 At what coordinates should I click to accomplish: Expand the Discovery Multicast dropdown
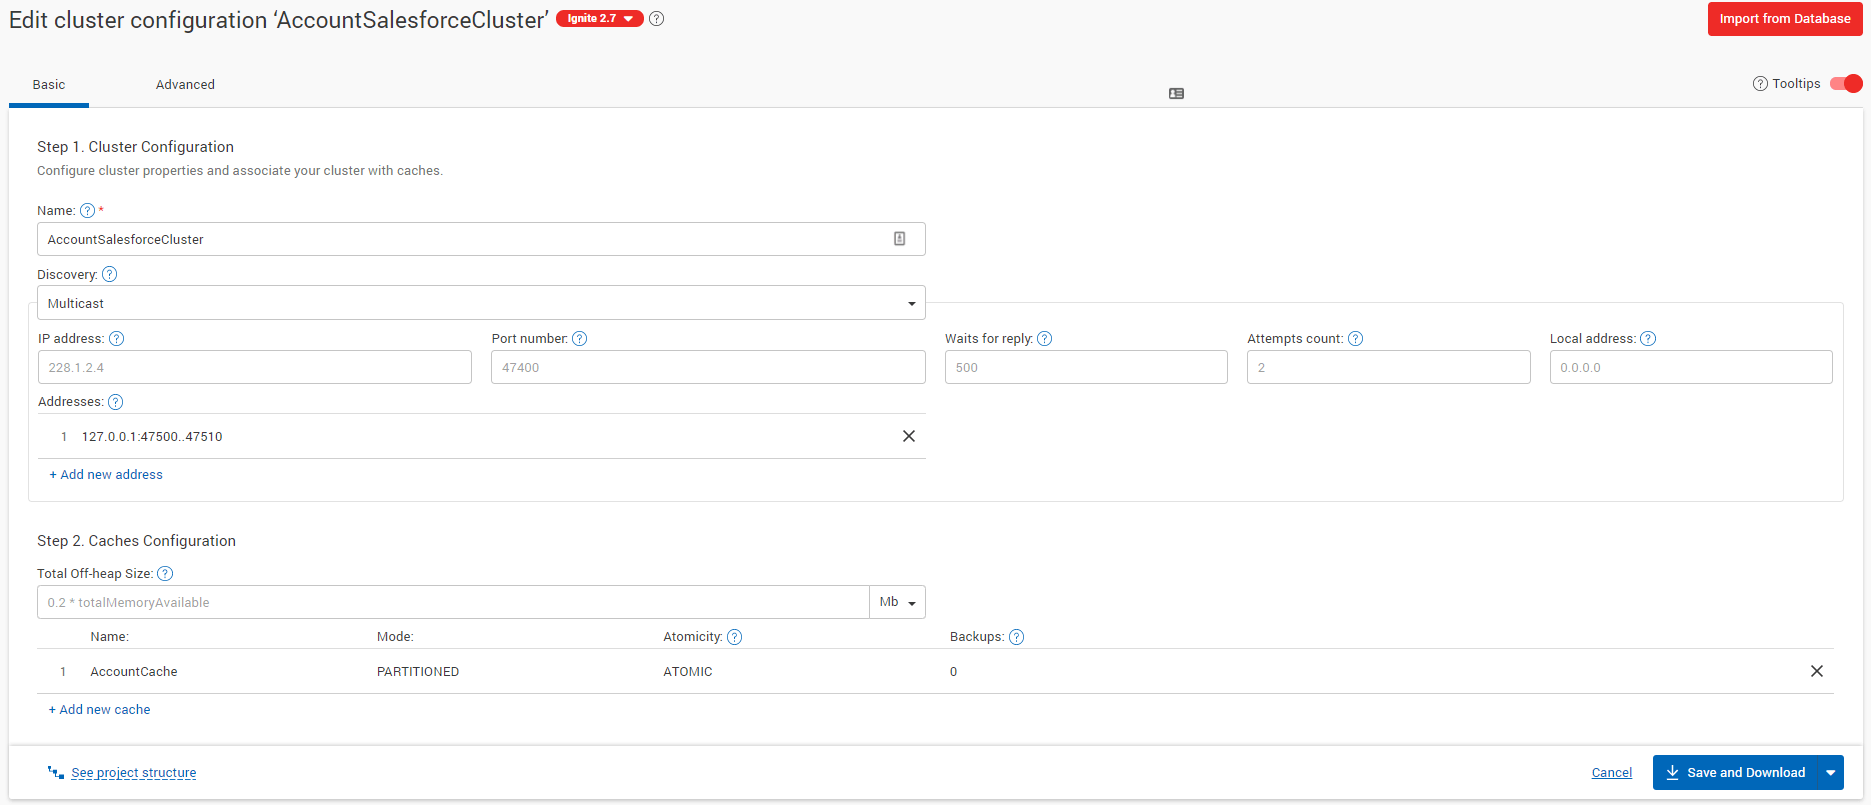tap(481, 303)
